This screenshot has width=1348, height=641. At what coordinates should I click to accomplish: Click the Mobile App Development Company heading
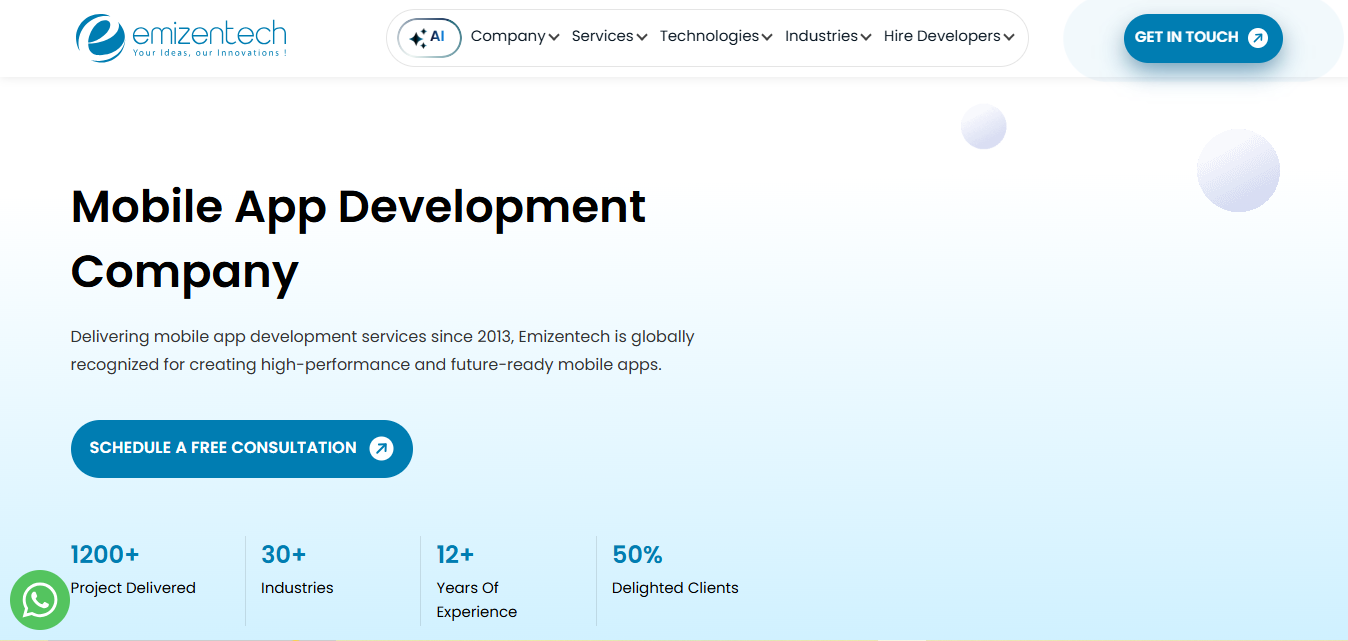(359, 238)
